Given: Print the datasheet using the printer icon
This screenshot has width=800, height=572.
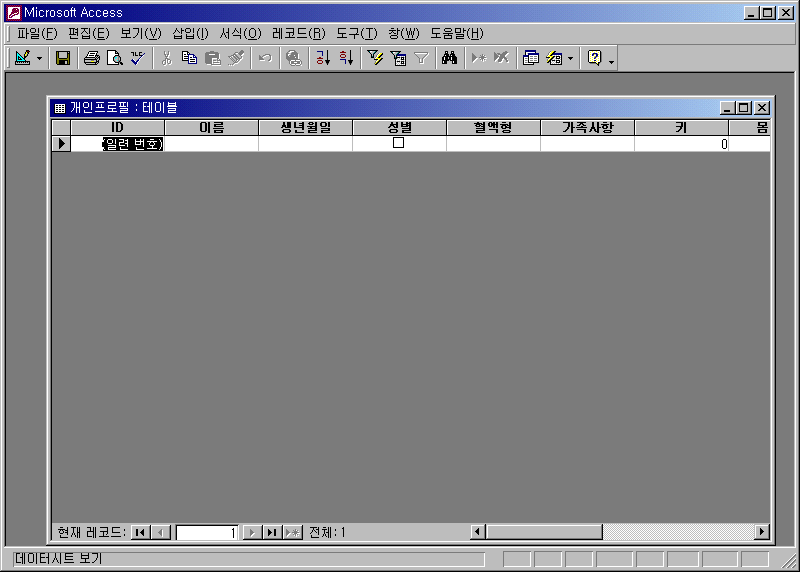Looking at the screenshot, I should click(x=92, y=58).
